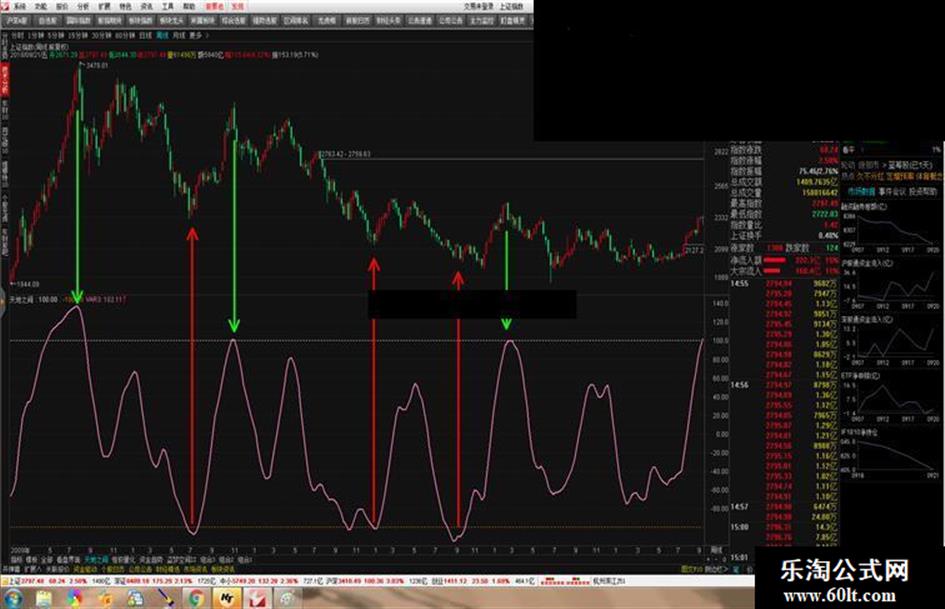Click the 区间排名 toolbar button
945x609 pixels.
(296, 21)
